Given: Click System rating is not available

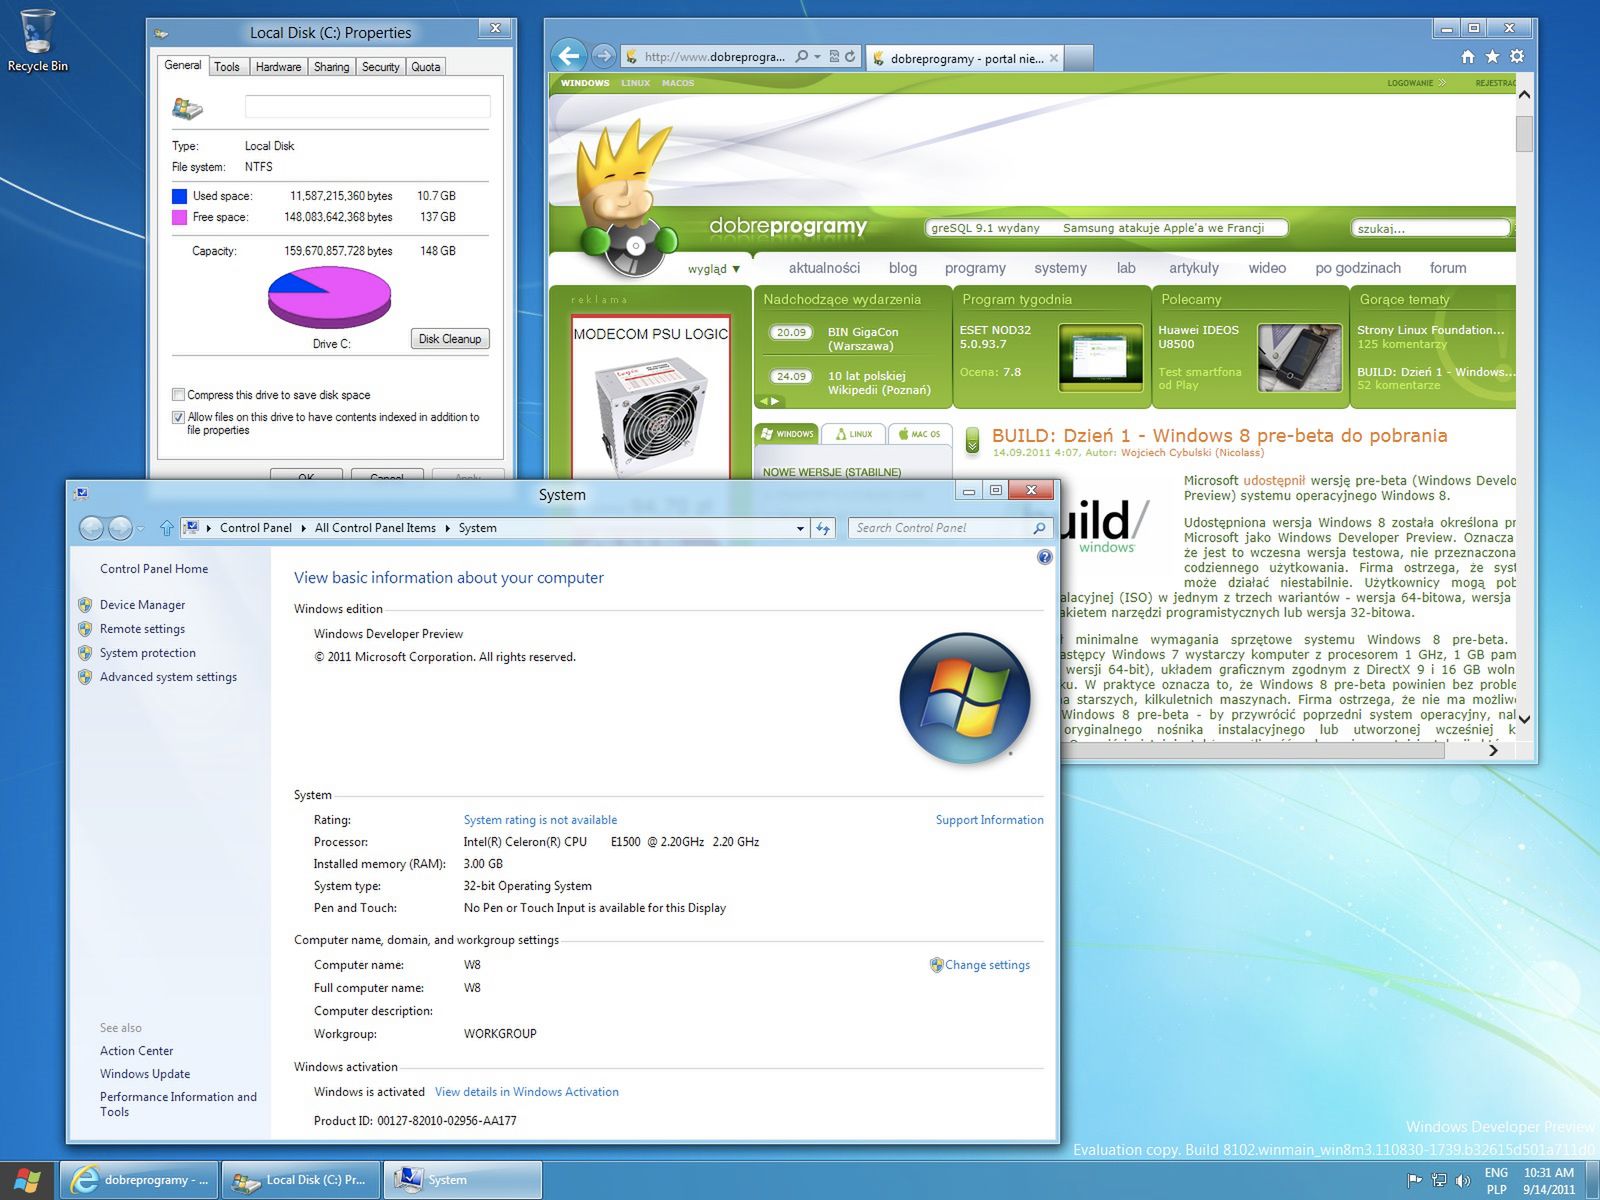Looking at the screenshot, I should tap(540, 820).
